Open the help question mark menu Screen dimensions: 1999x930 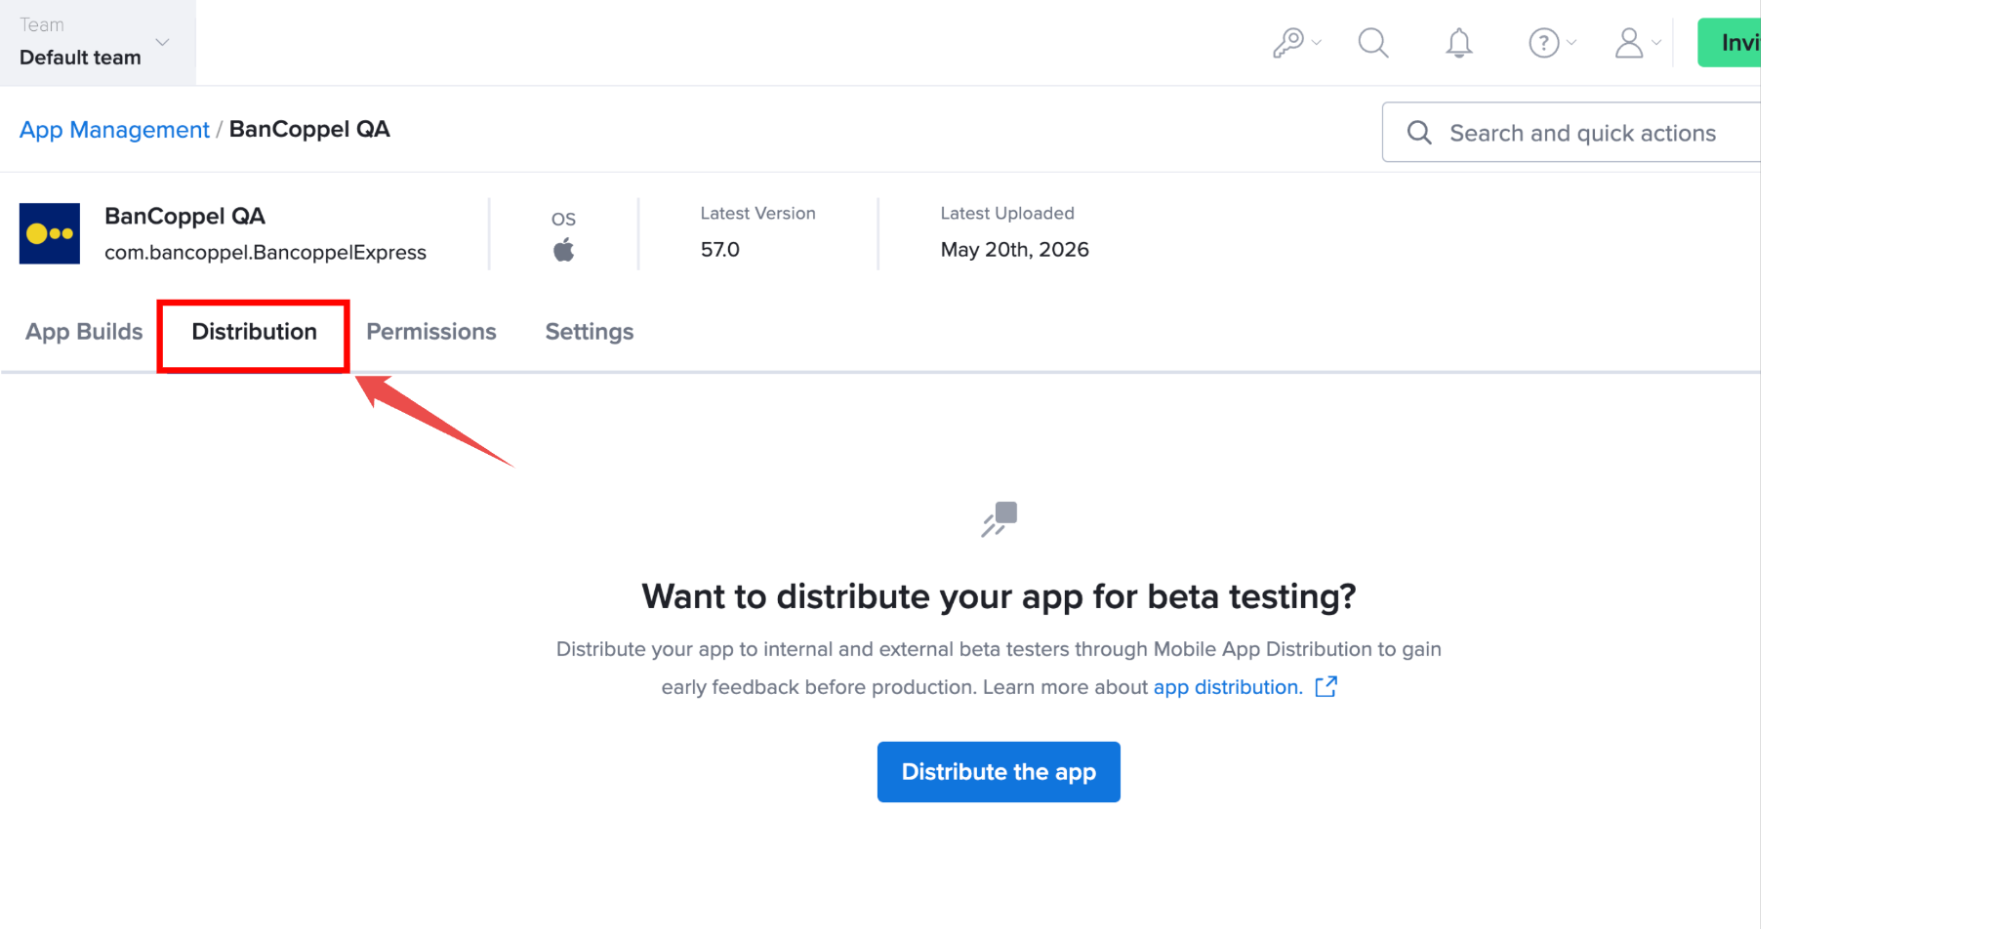pyautogui.click(x=1551, y=43)
